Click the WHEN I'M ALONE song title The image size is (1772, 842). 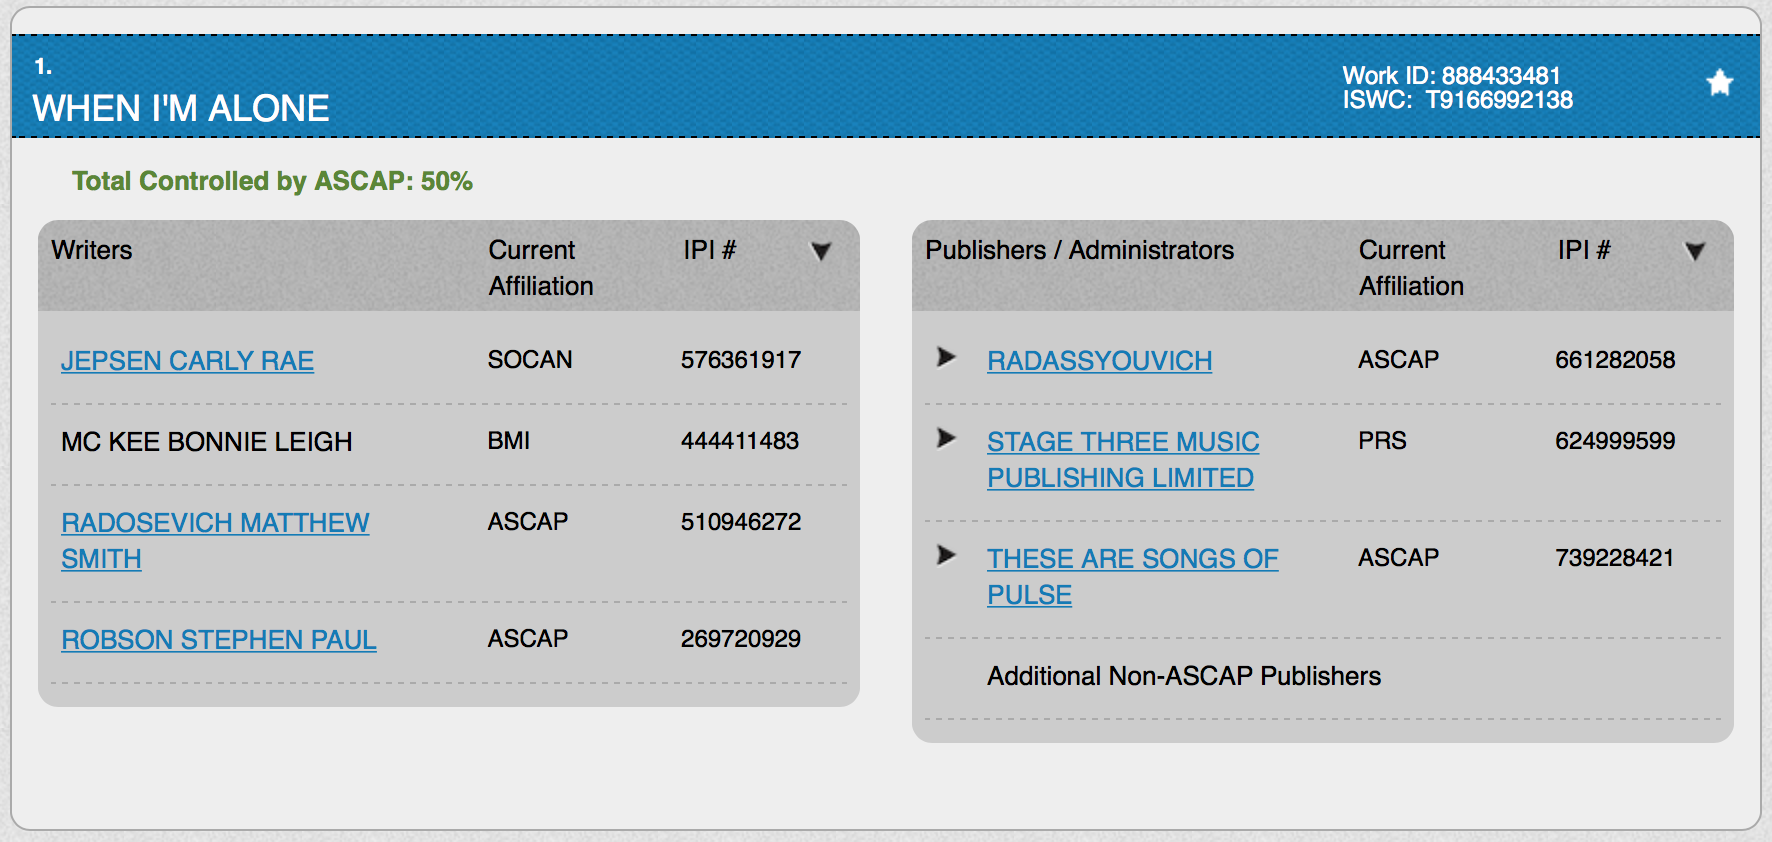(x=181, y=108)
